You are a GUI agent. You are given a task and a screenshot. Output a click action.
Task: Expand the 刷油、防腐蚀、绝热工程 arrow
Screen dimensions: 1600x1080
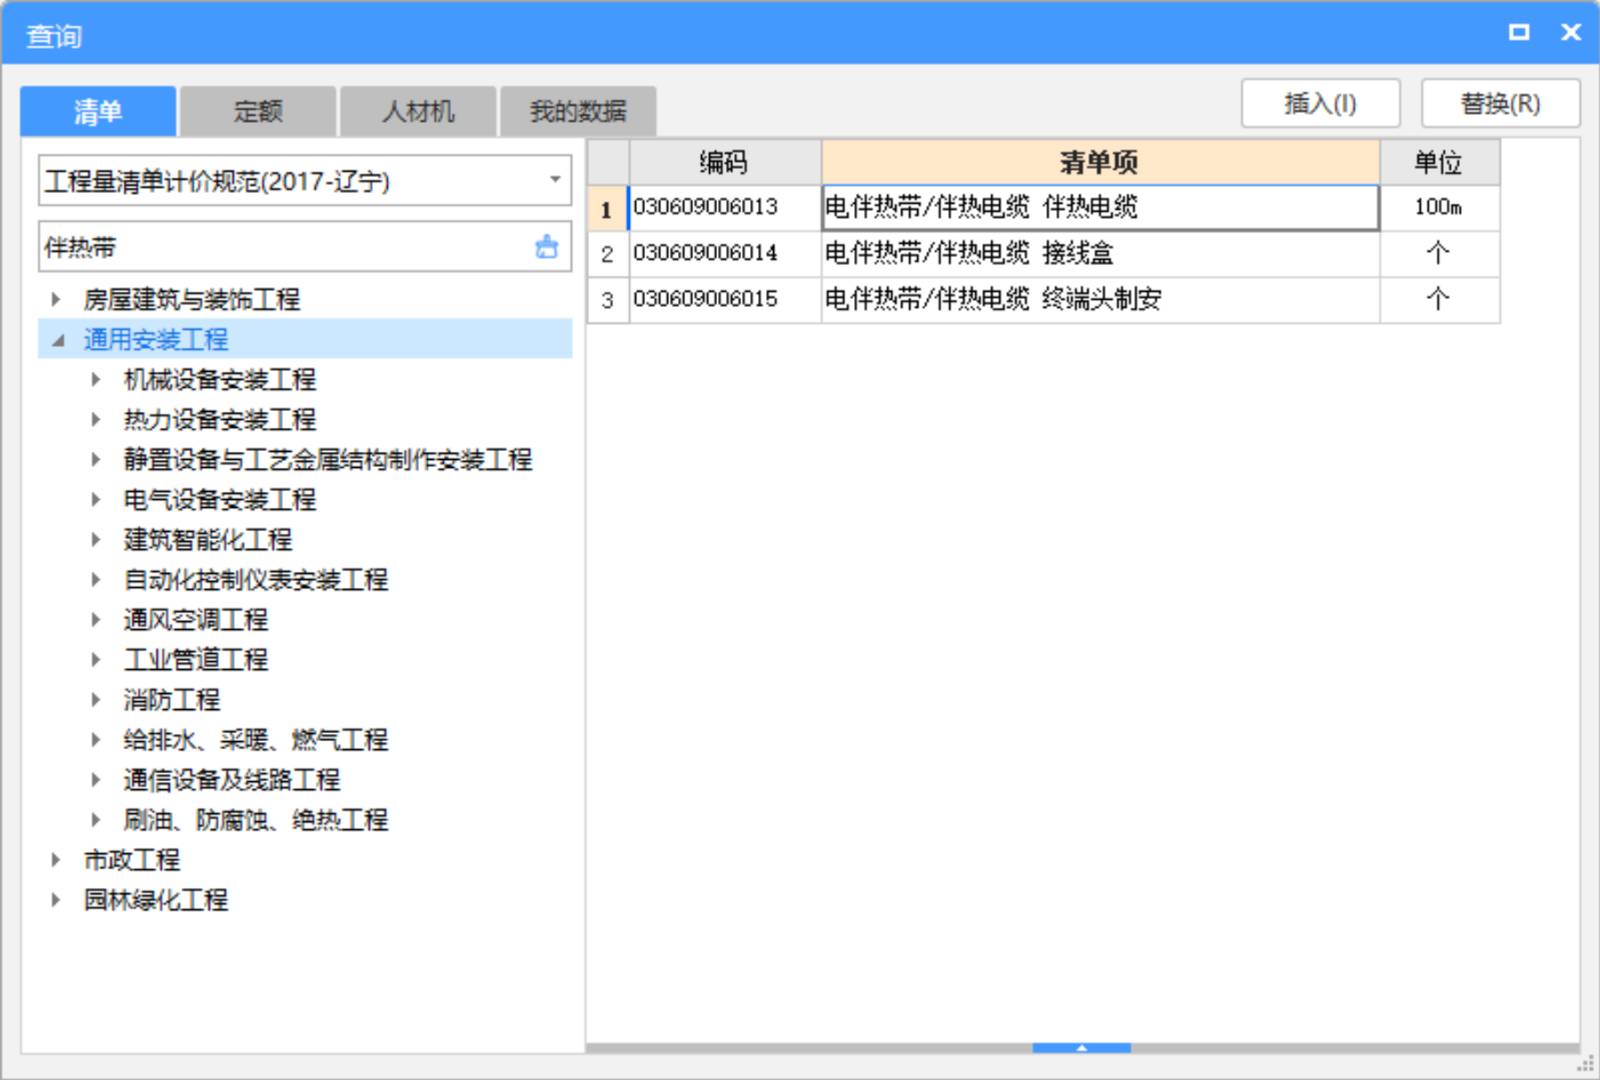click(96, 819)
